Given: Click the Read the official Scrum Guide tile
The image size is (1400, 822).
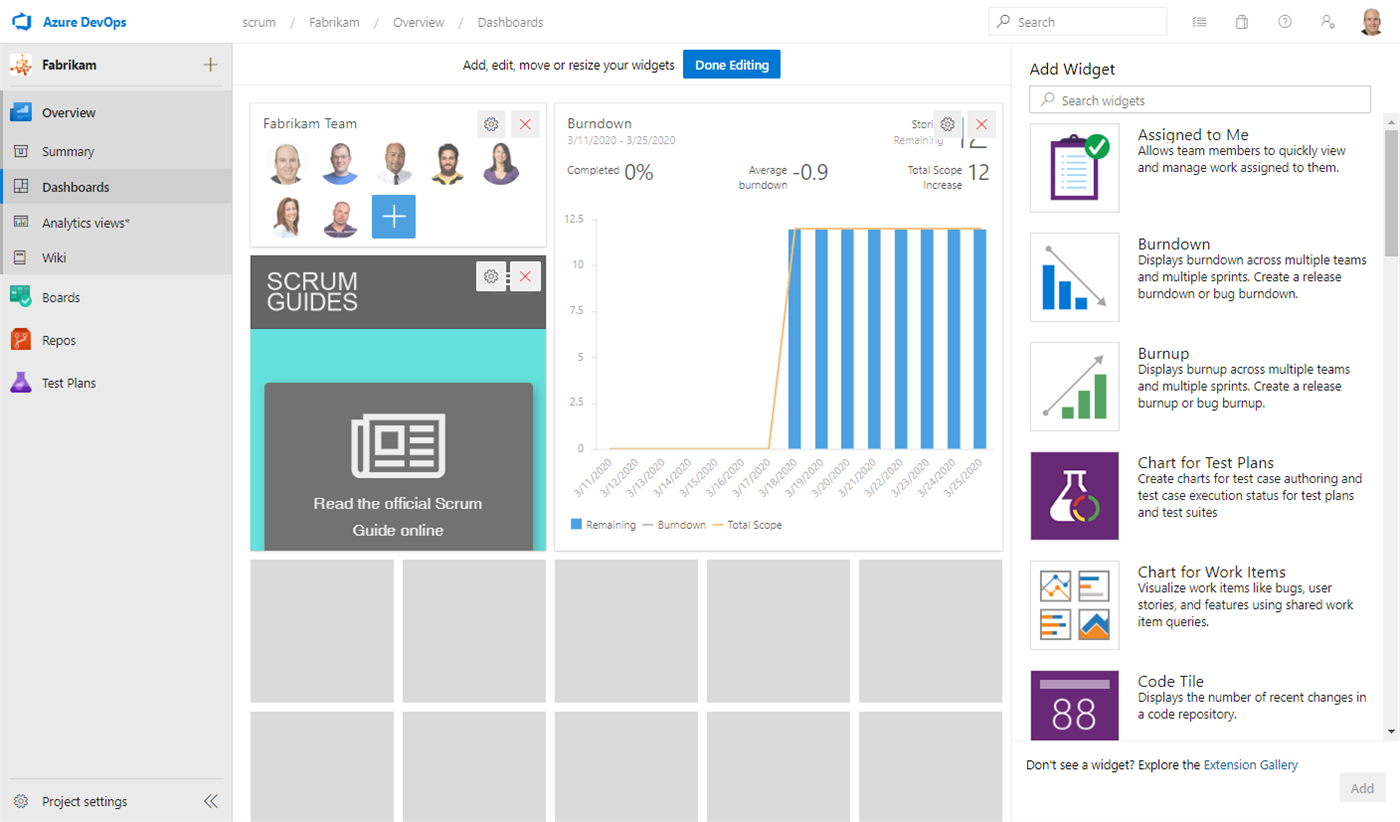Looking at the screenshot, I should tap(398, 466).
